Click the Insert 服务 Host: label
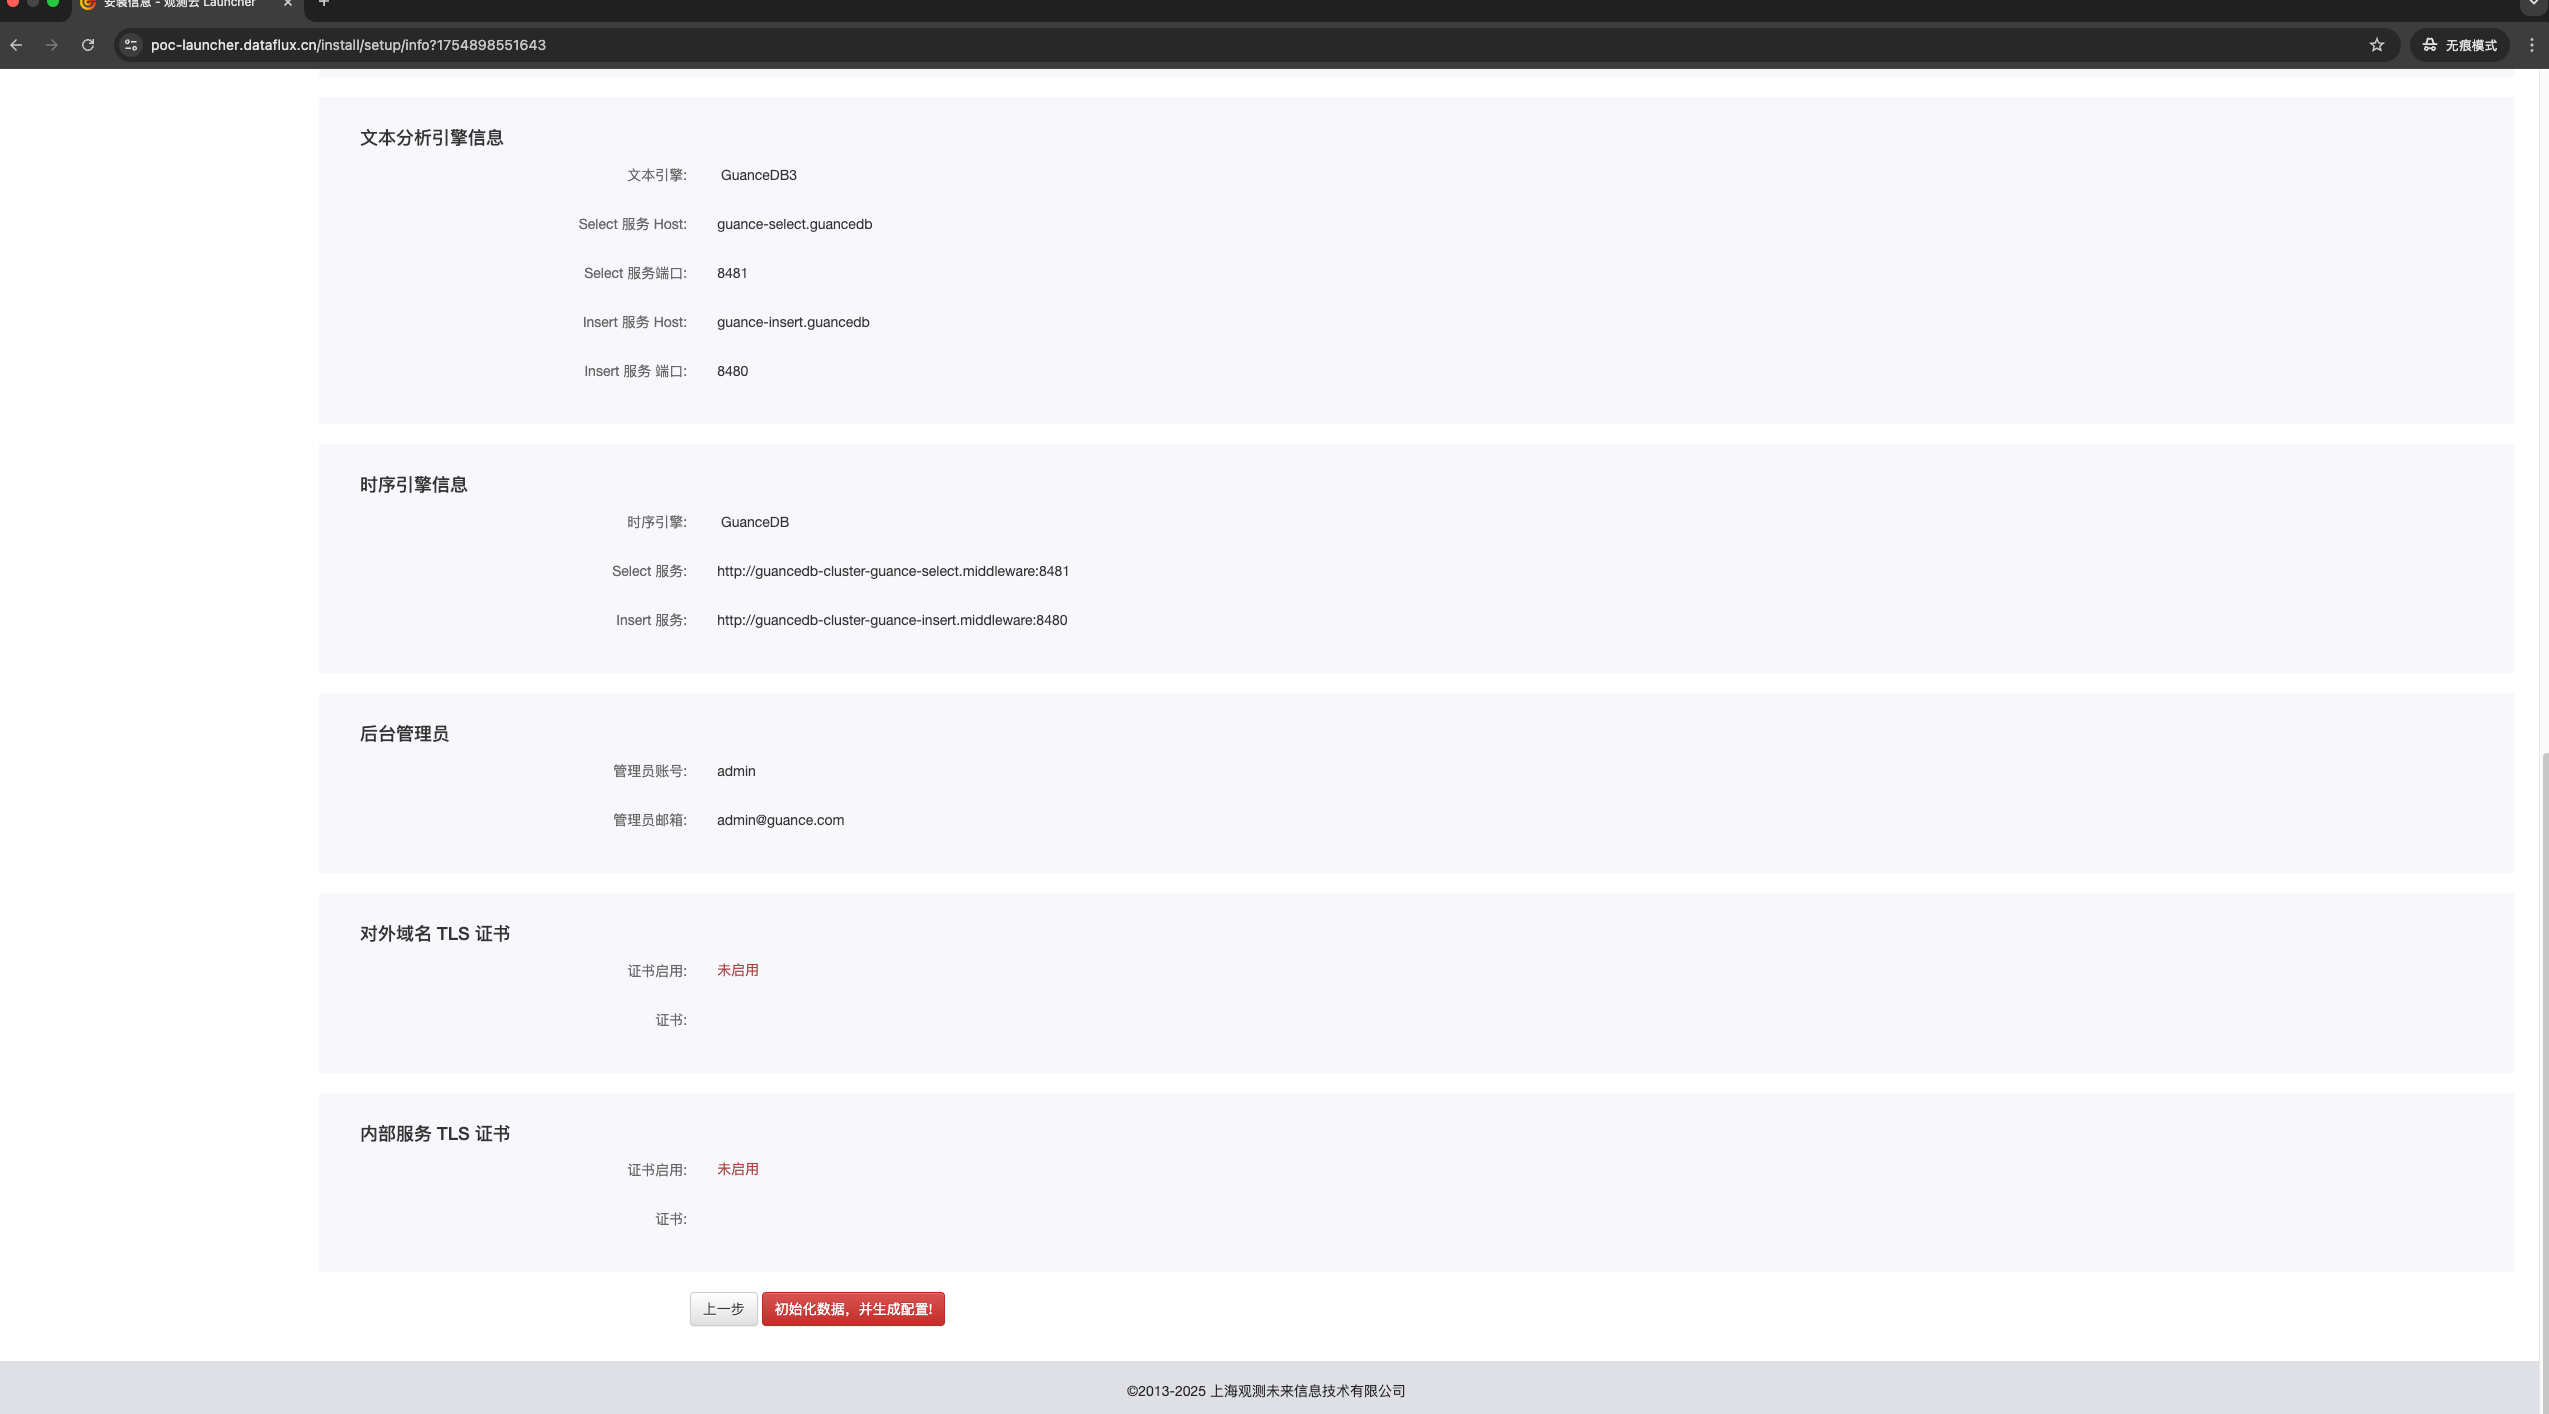This screenshot has width=2549, height=1414. click(635, 322)
